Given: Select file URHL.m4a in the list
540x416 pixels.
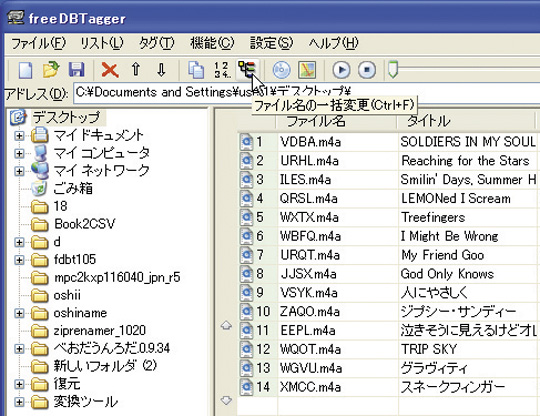Looking at the screenshot, I should 310,161.
